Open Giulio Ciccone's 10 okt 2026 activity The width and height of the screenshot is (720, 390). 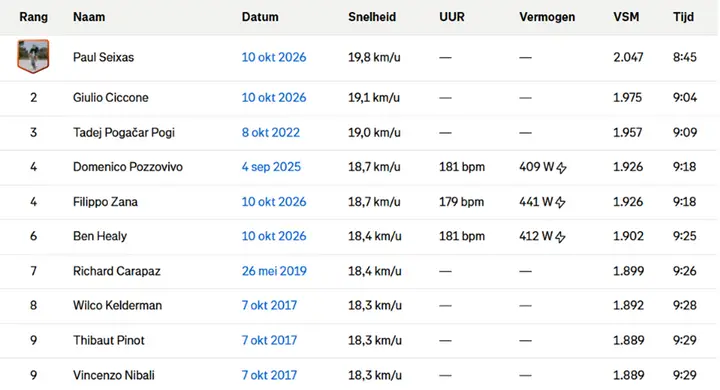[x=274, y=97]
